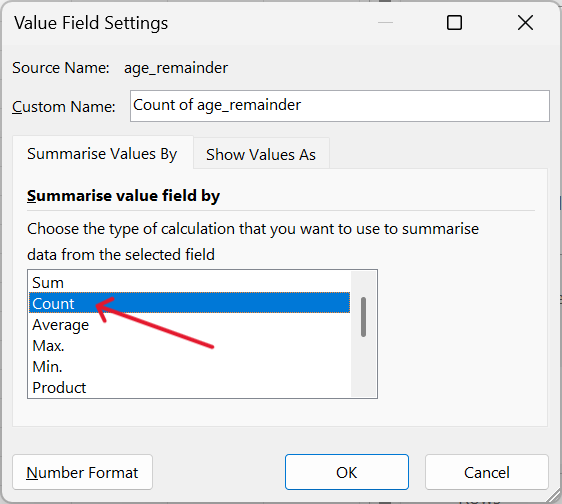Click the calculation list scrollbar thumb

tap(363, 317)
